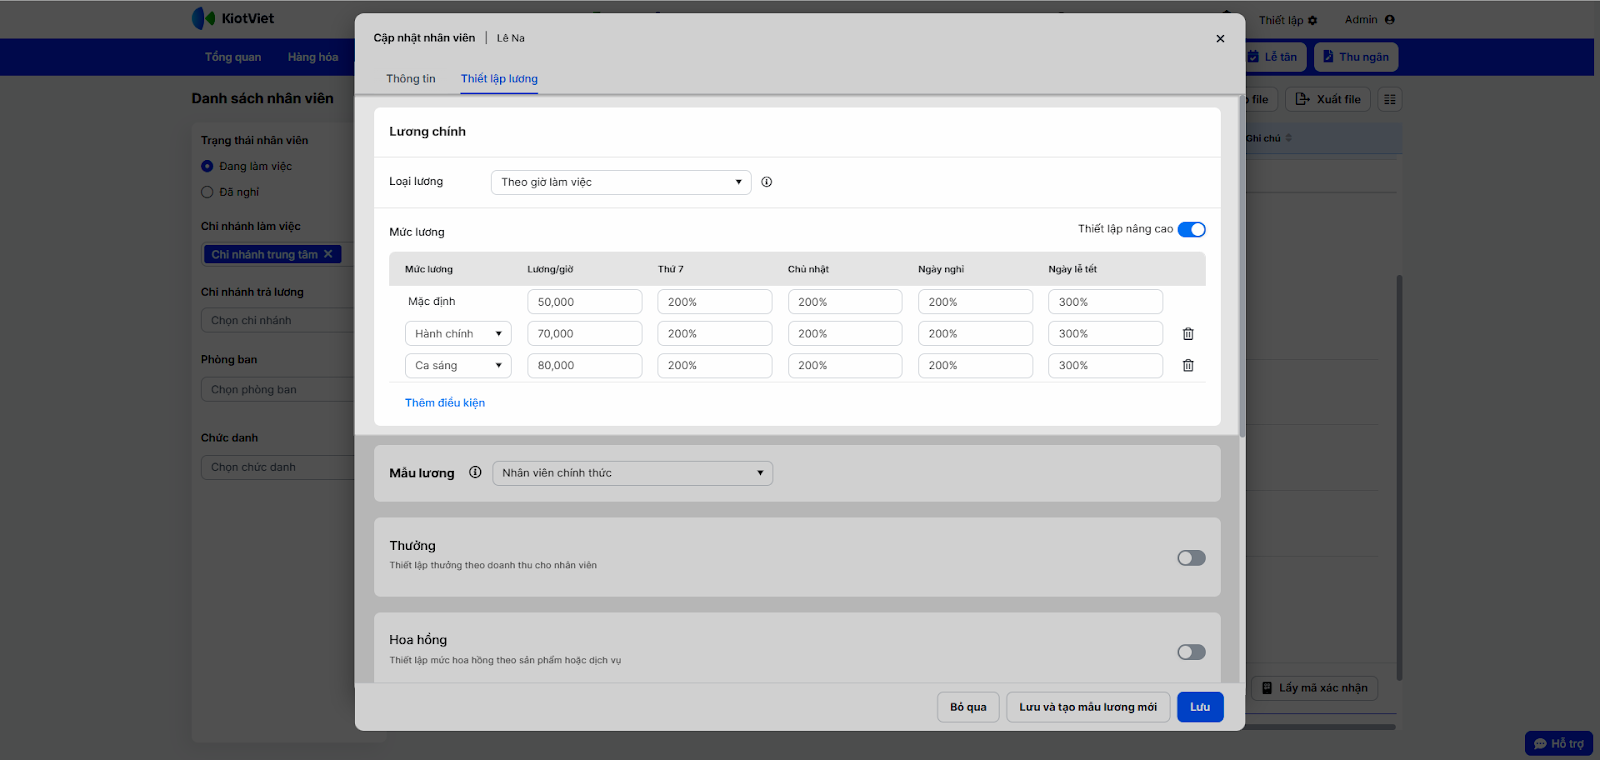Delete the Hành chính salary row
Viewport: 1600px width, 760px height.
pyautogui.click(x=1188, y=334)
